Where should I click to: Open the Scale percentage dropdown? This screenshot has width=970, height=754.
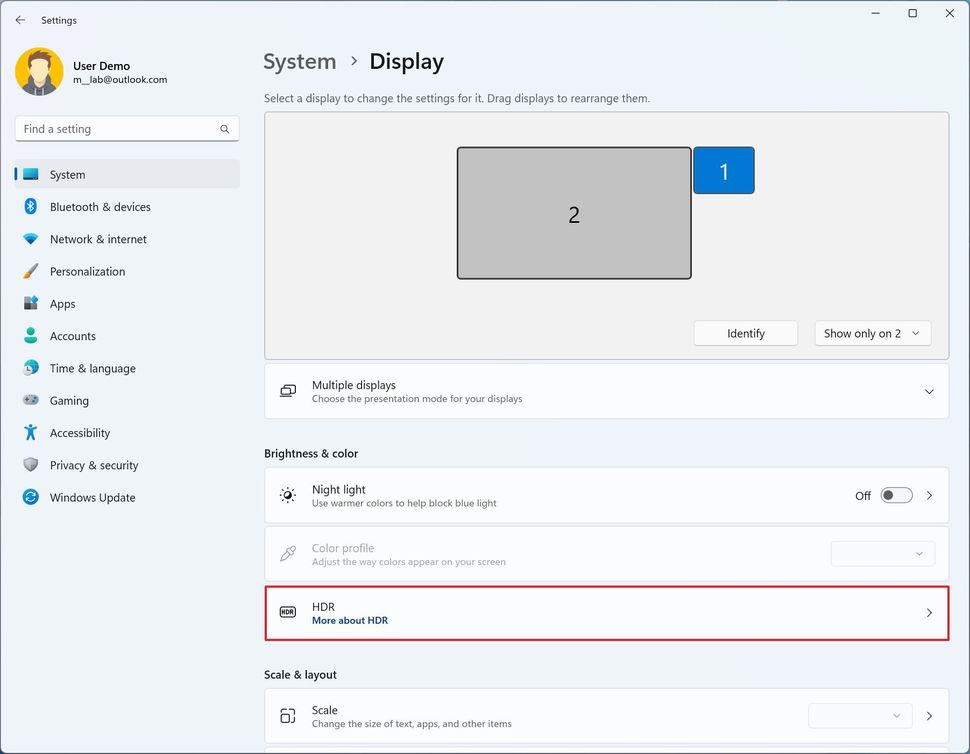[860, 716]
